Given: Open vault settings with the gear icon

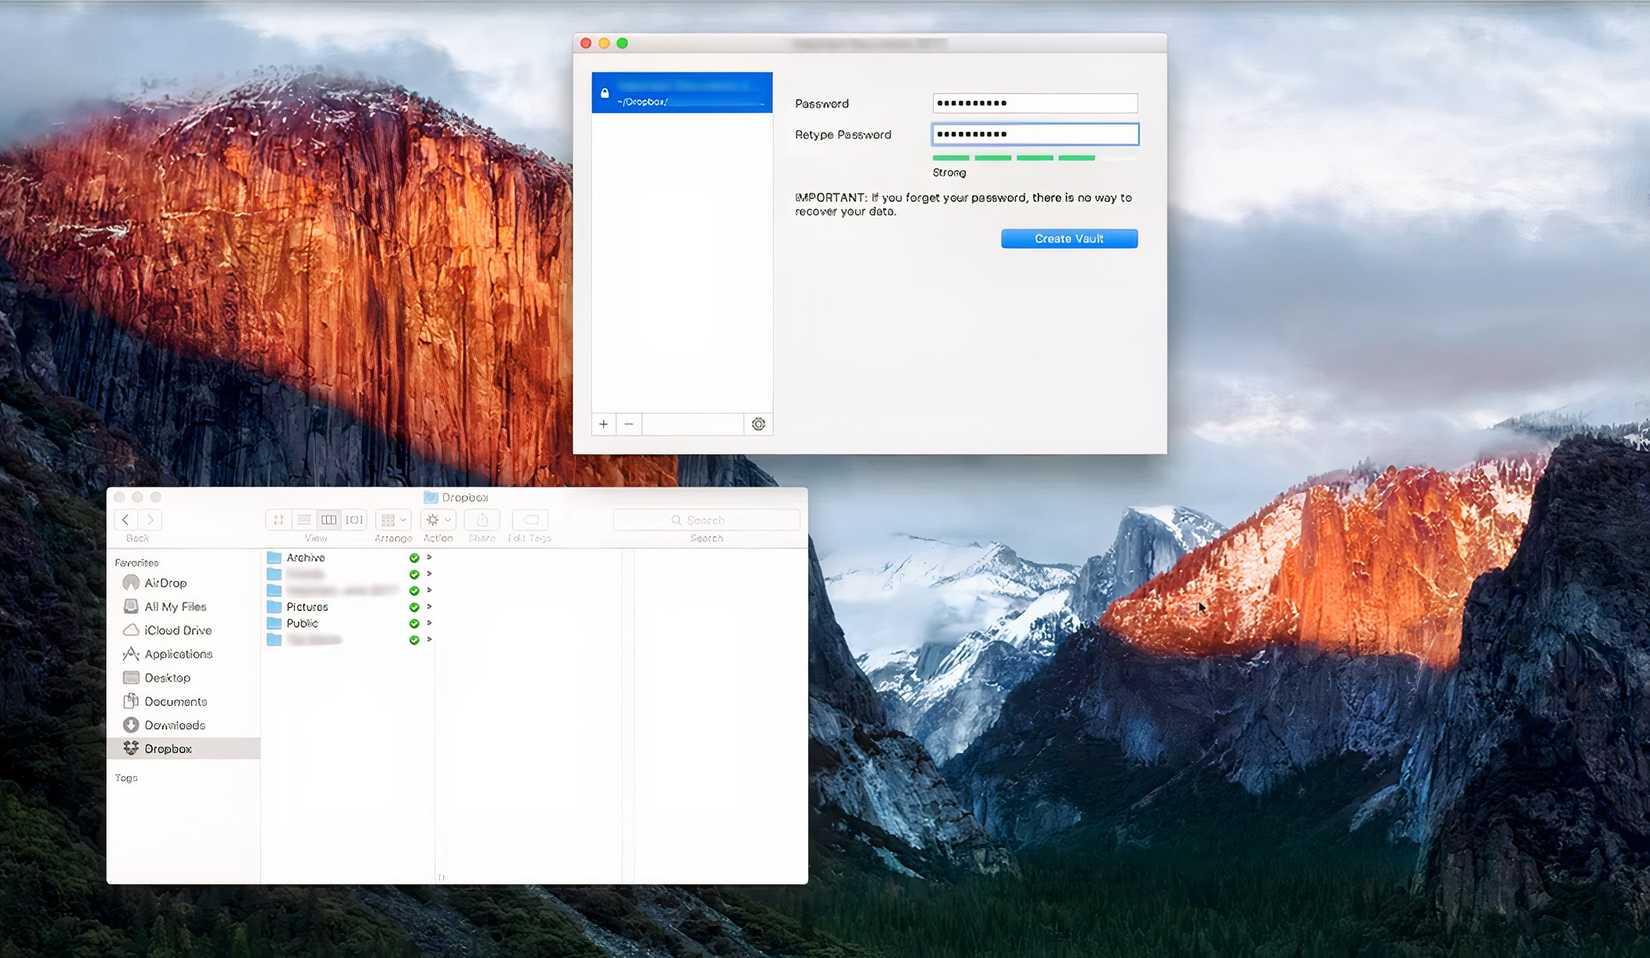Looking at the screenshot, I should (758, 424).
